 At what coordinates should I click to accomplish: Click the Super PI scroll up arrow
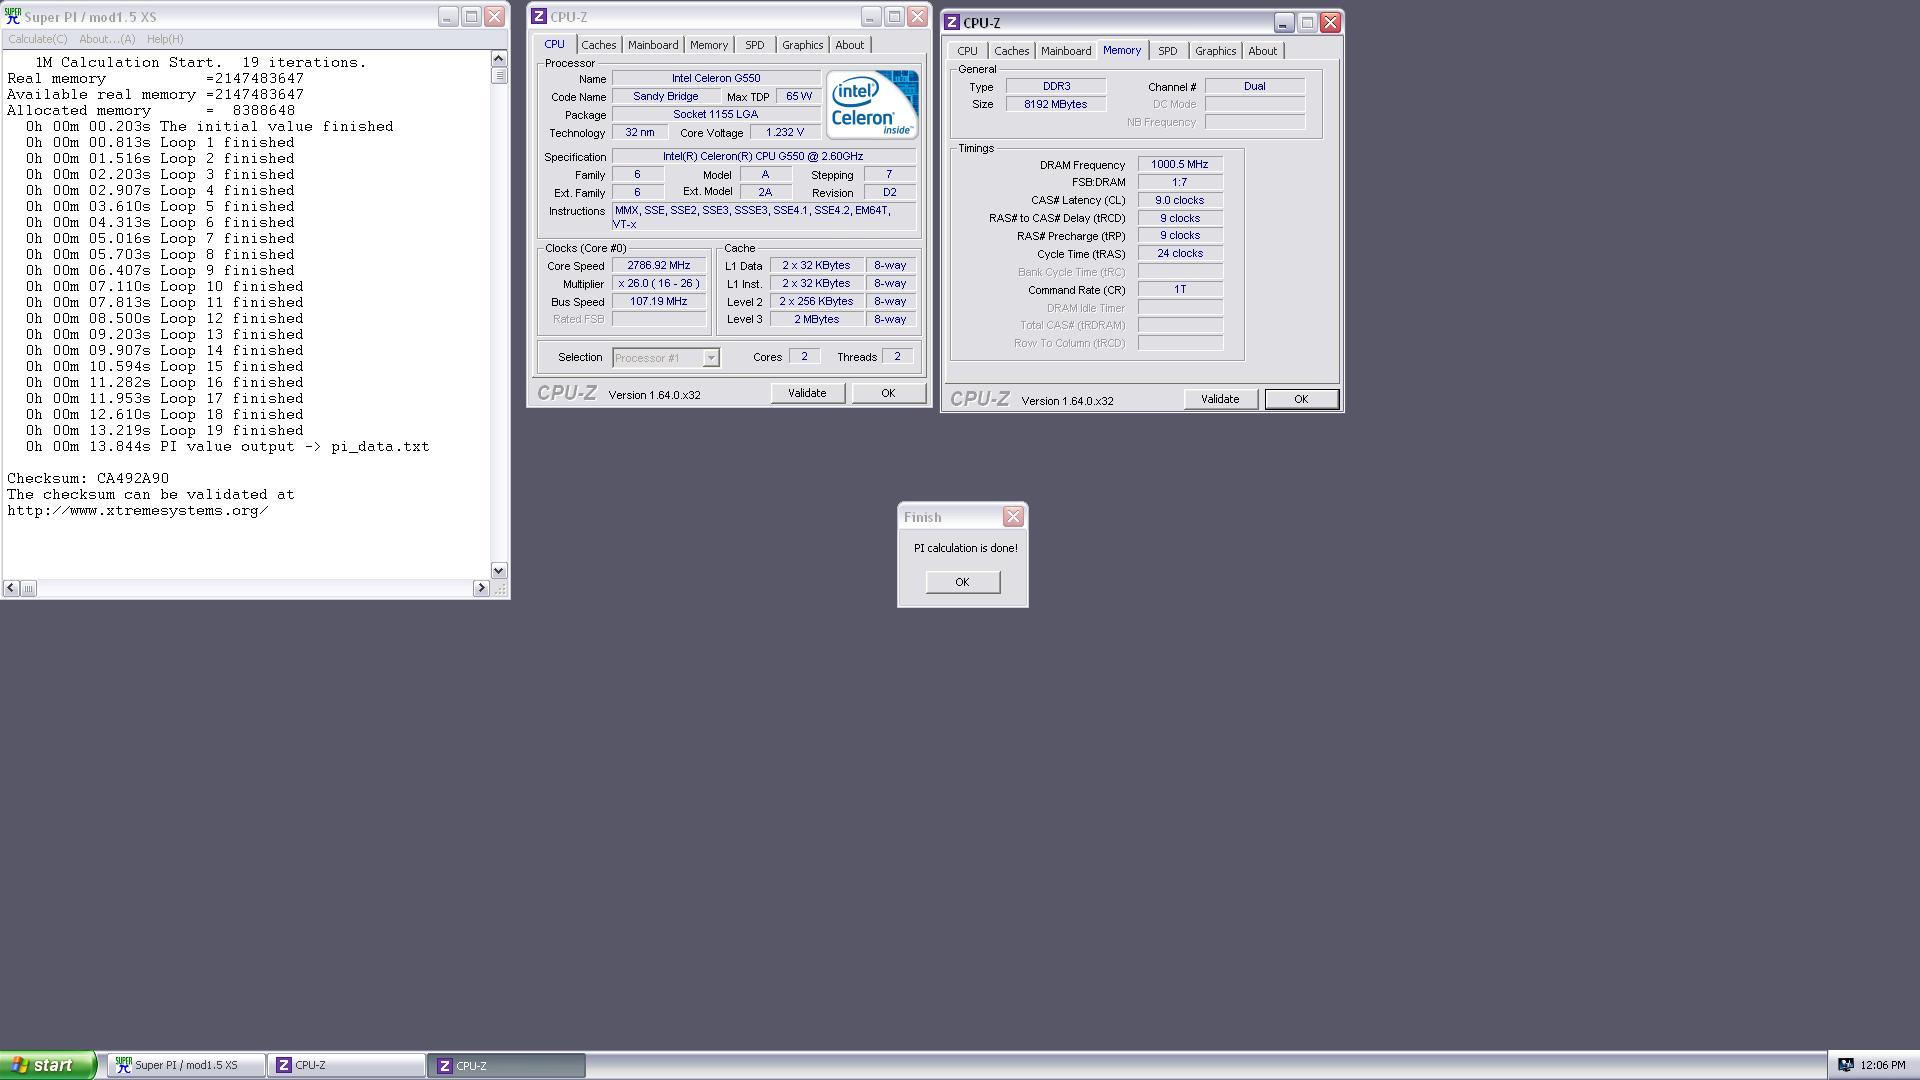pos(499,59)
